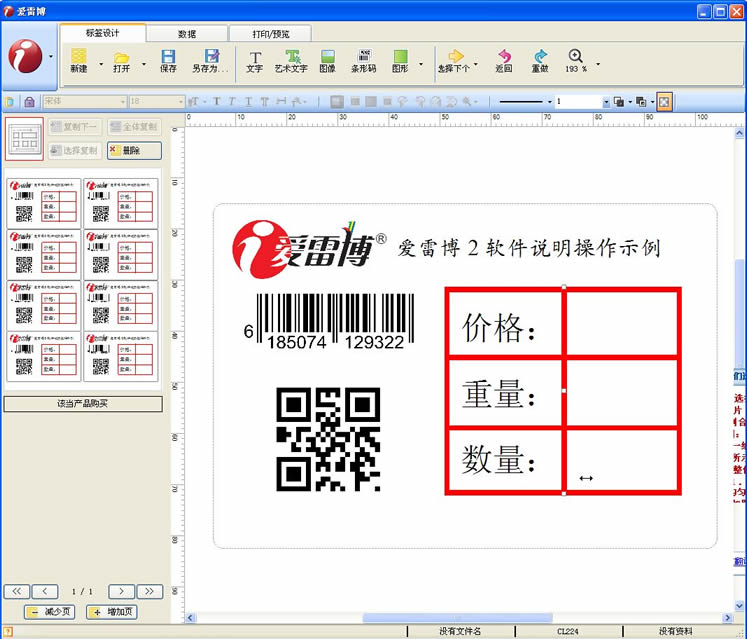747x639 pixels.
Task: Switch to the 打印/预览 tab
Action: [x=270, y=34]
